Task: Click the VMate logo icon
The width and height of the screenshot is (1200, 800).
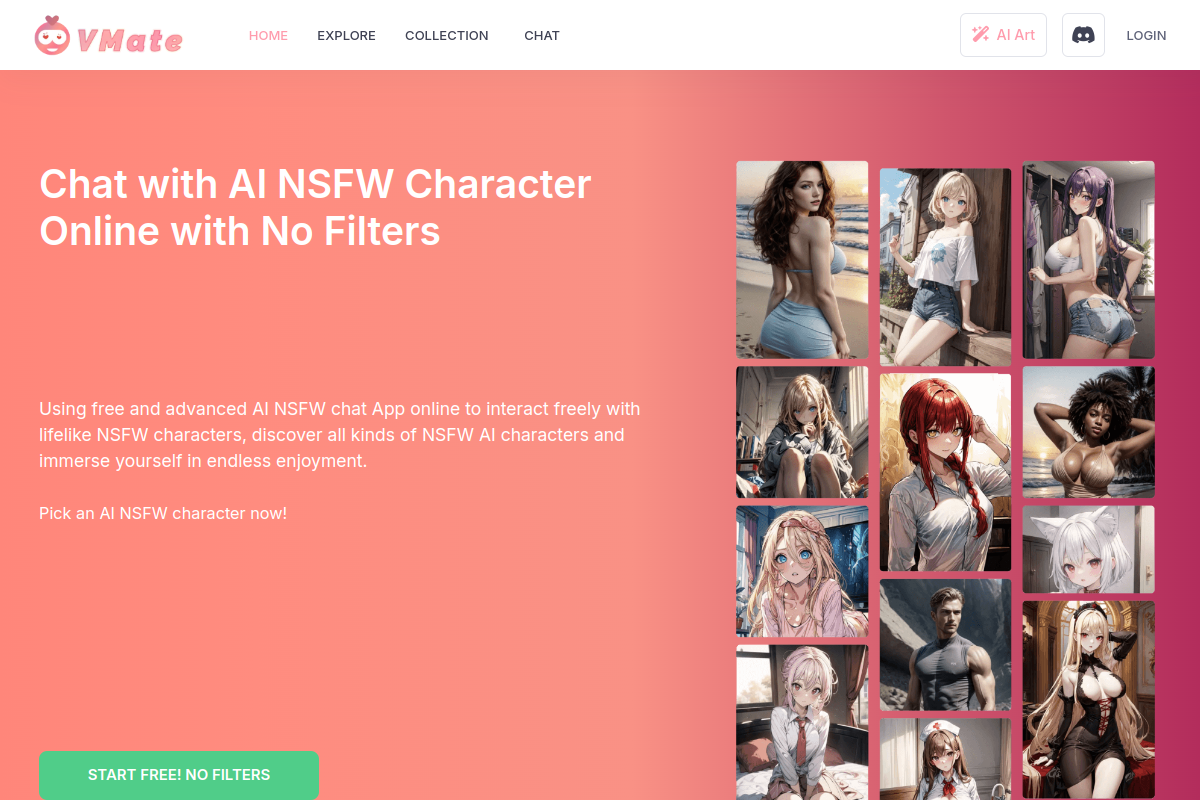Action: coord(52,36)
